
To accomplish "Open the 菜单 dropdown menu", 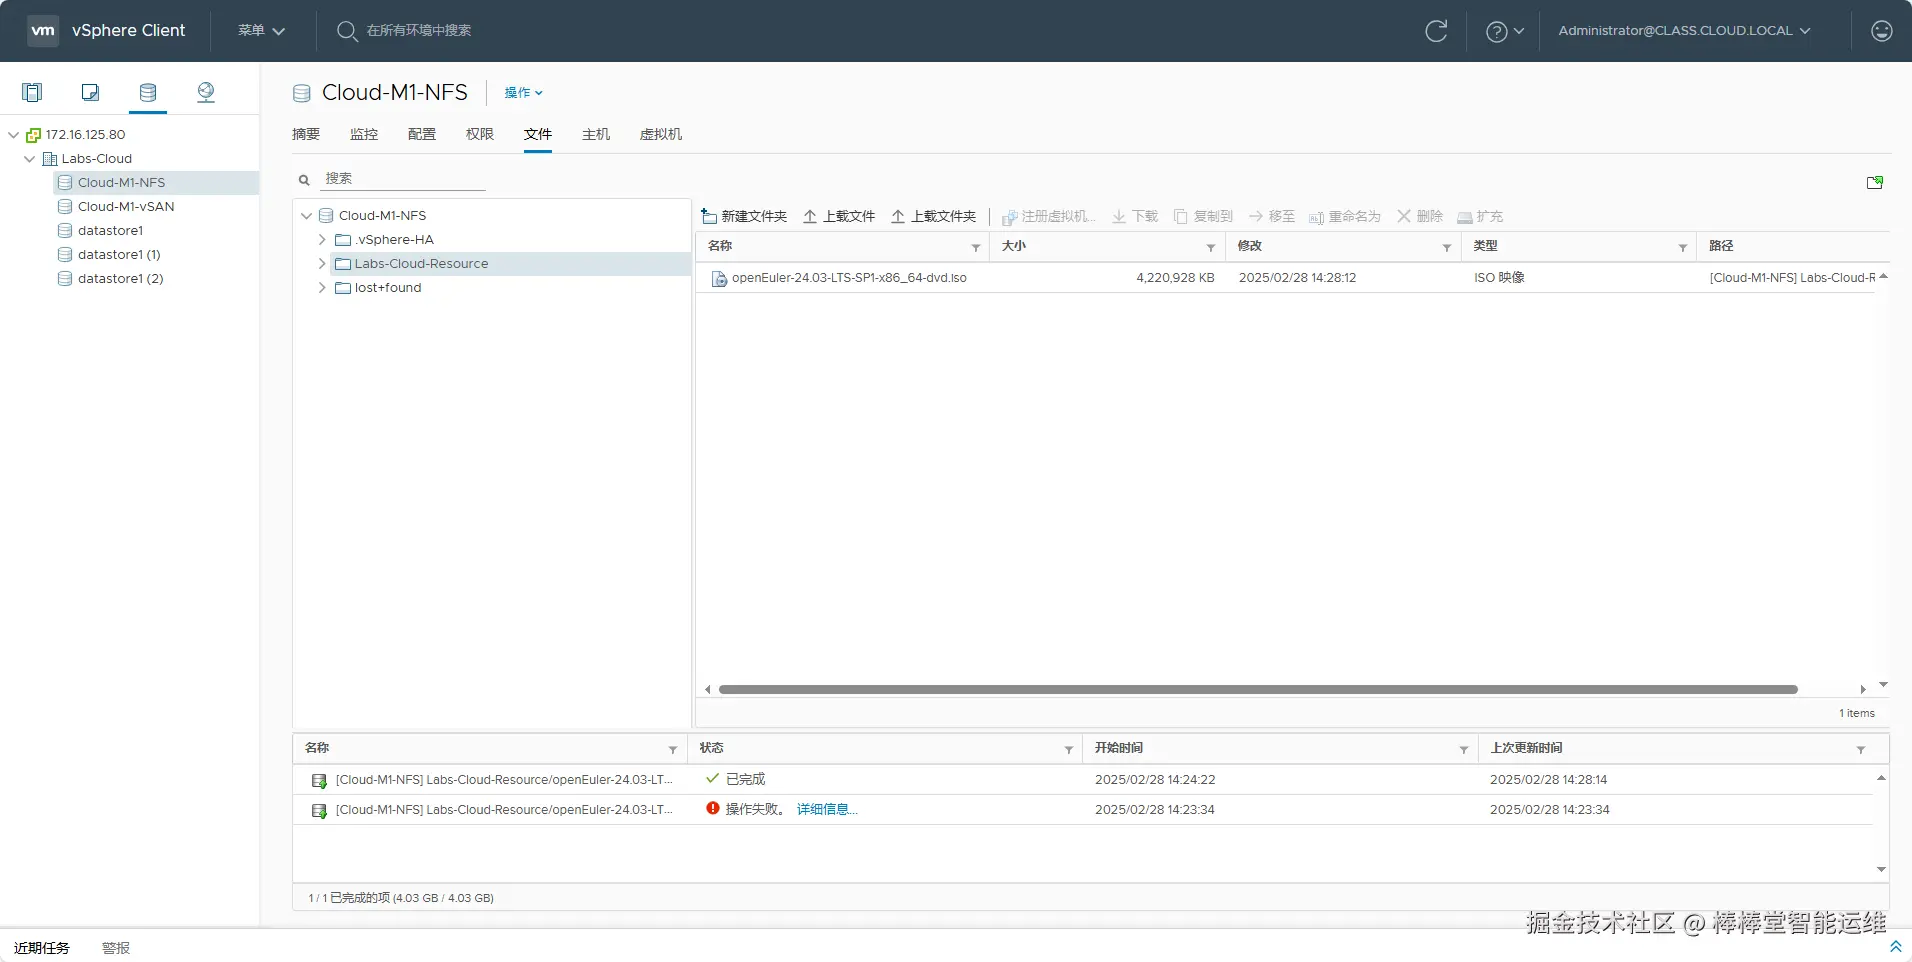I will pos(262,31).
